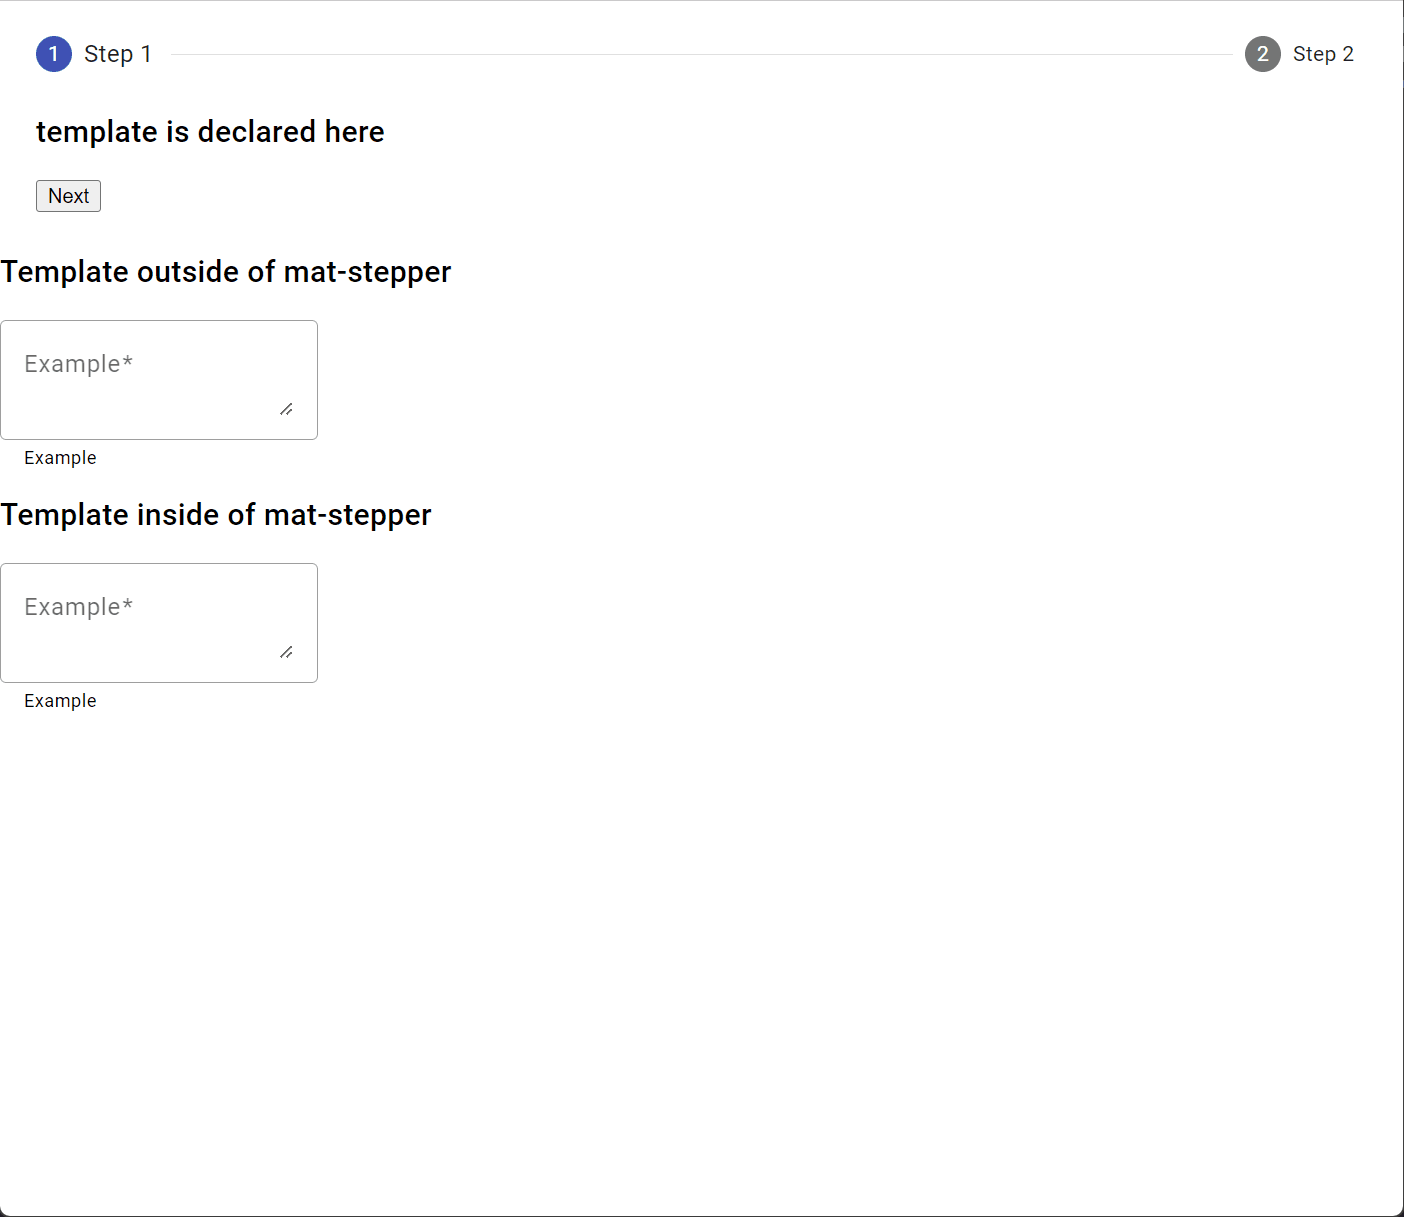Click the Step 1 label text

click(118, 54)
